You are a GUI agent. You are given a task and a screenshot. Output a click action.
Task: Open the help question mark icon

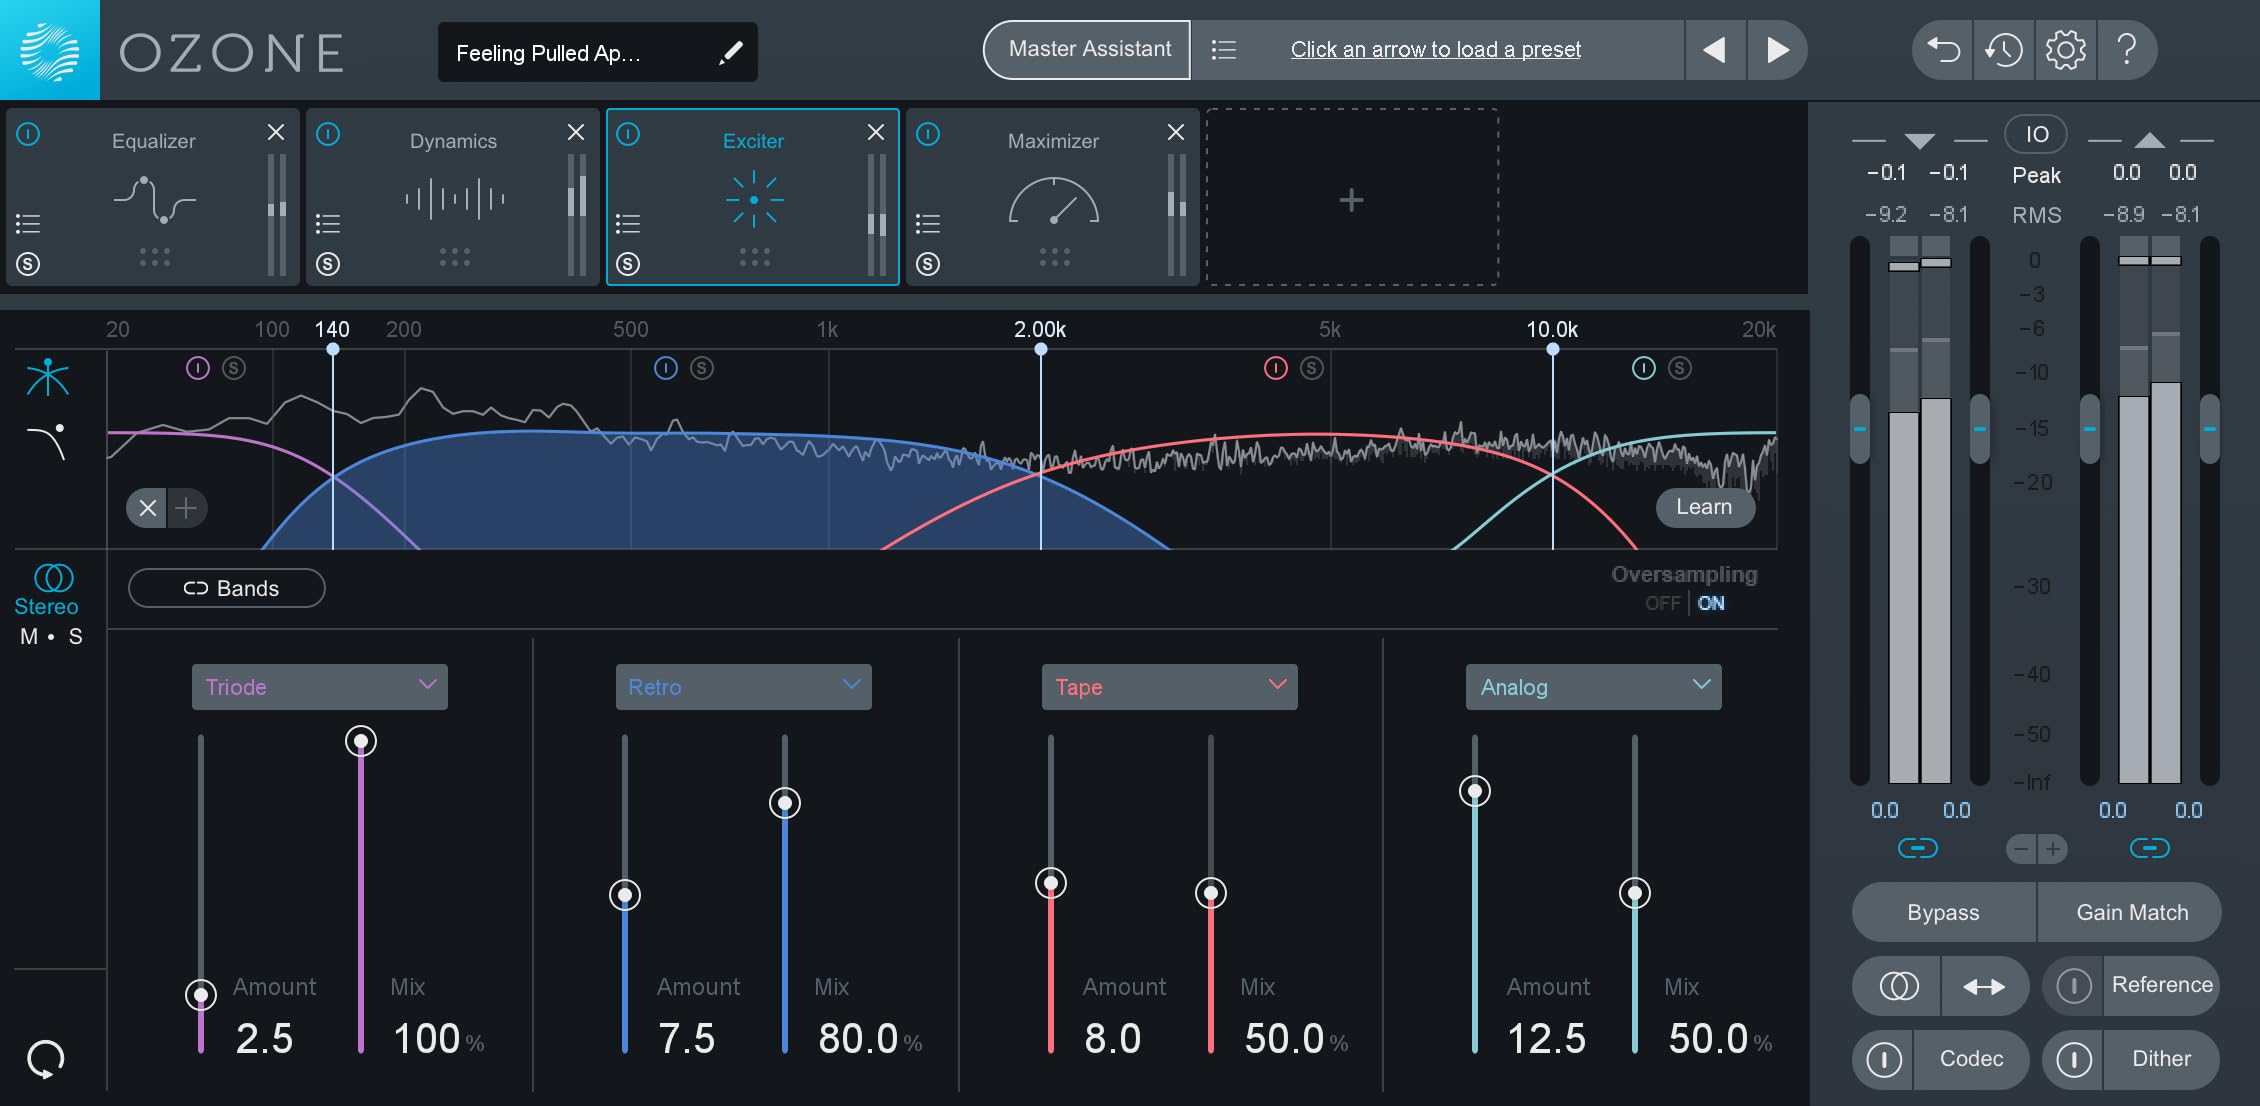point(2127,50)
